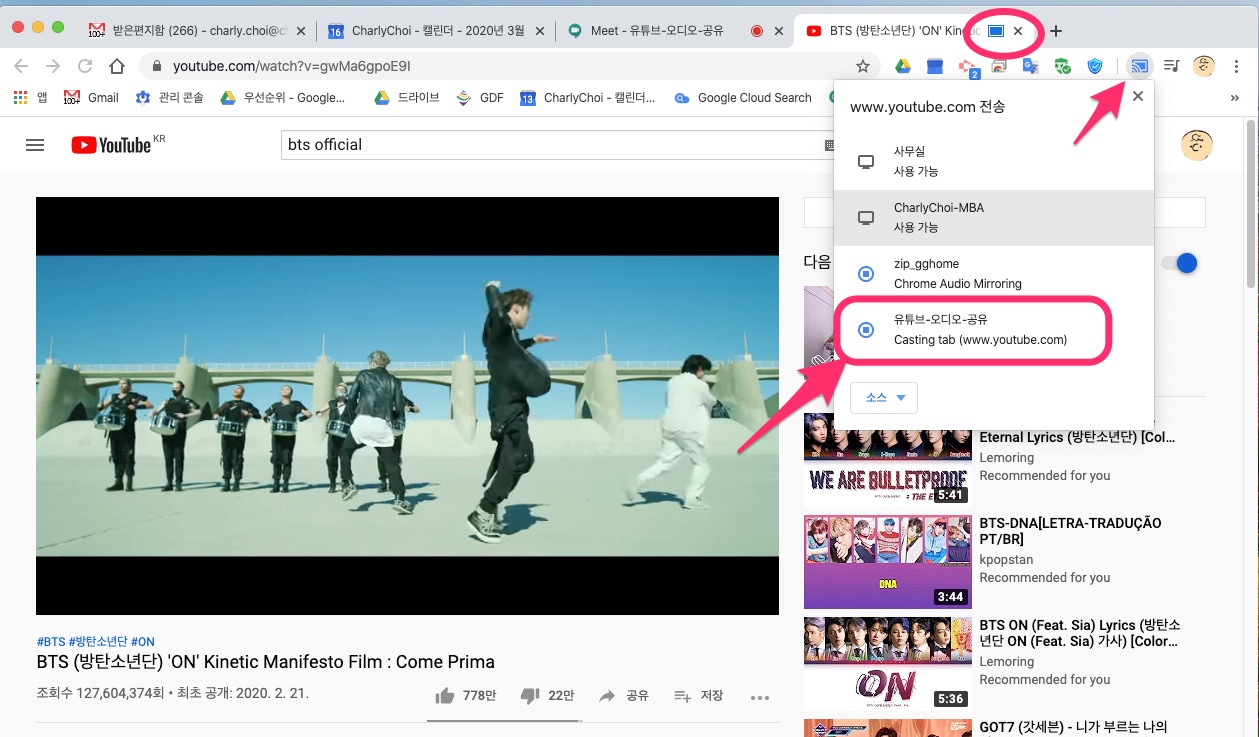Open more actions three-dot menu under video
Image resolution: width=1259 pixels, height=737 pixels.
pos(759,697)
